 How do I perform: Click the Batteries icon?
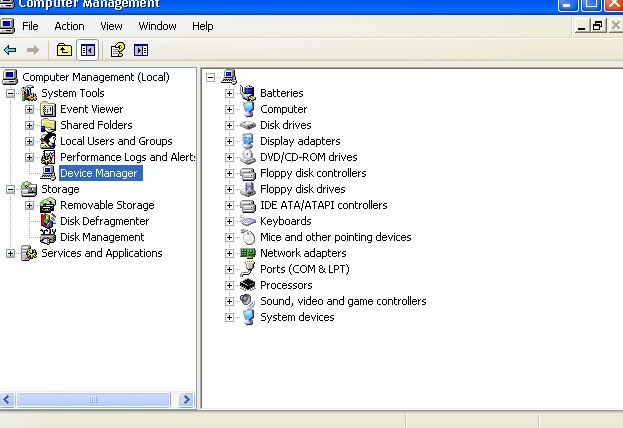[x=248, y=93]
